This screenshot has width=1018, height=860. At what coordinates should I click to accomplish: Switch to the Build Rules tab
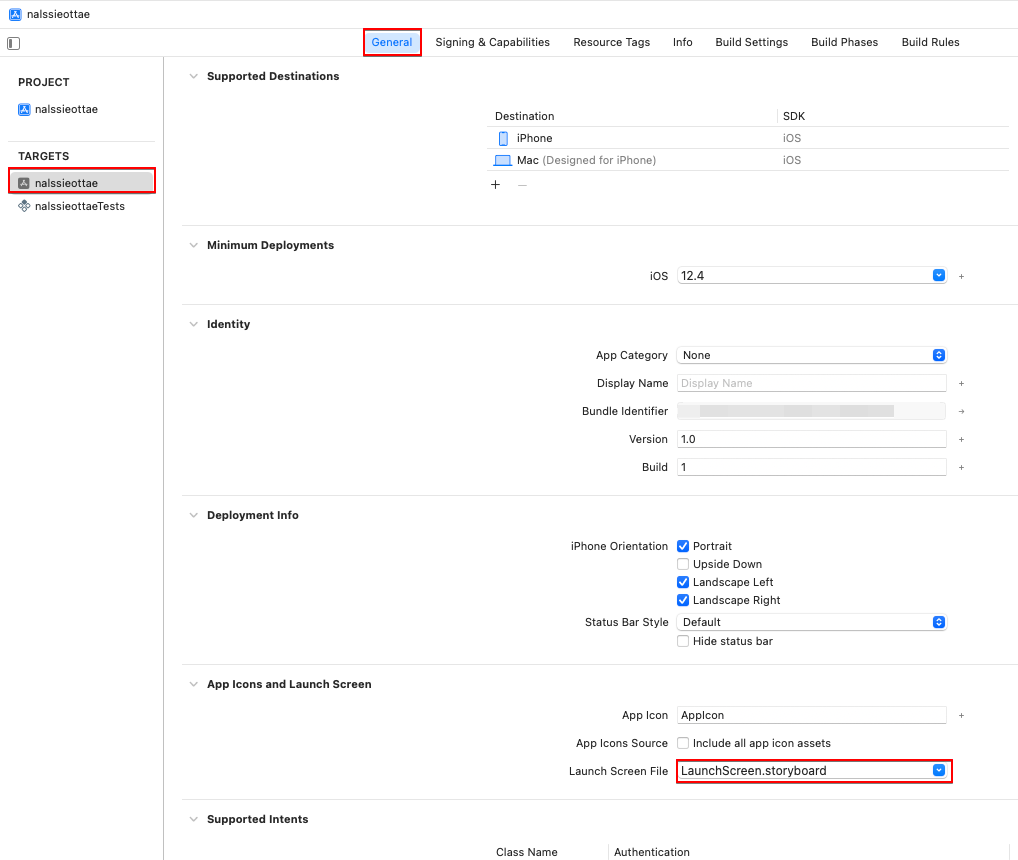(x=930, y=42)
